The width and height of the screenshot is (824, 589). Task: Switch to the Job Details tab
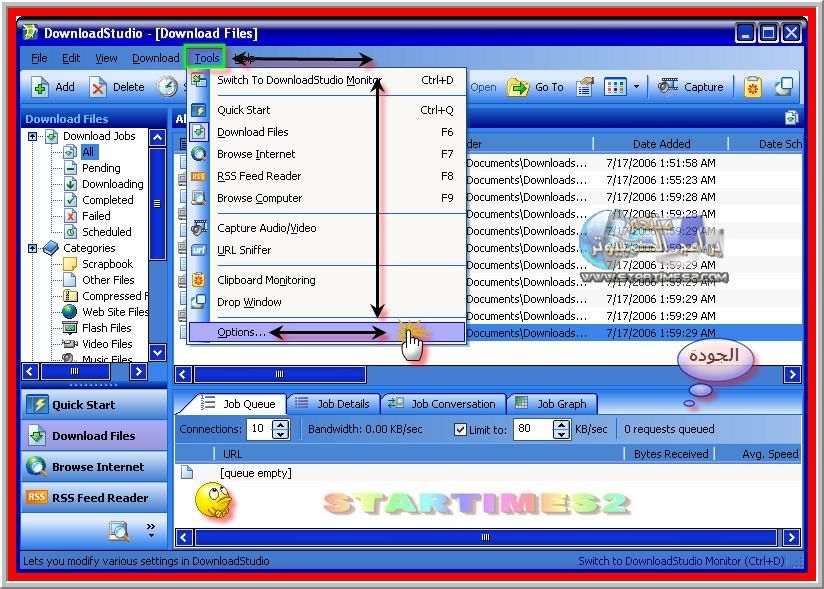334,404
